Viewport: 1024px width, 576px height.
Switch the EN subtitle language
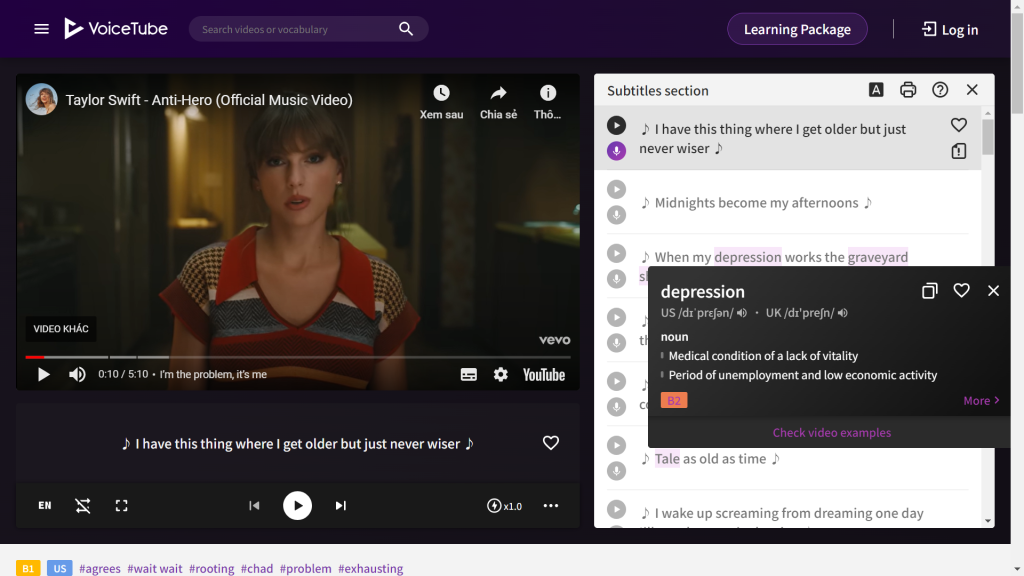(x=44, y=505)
